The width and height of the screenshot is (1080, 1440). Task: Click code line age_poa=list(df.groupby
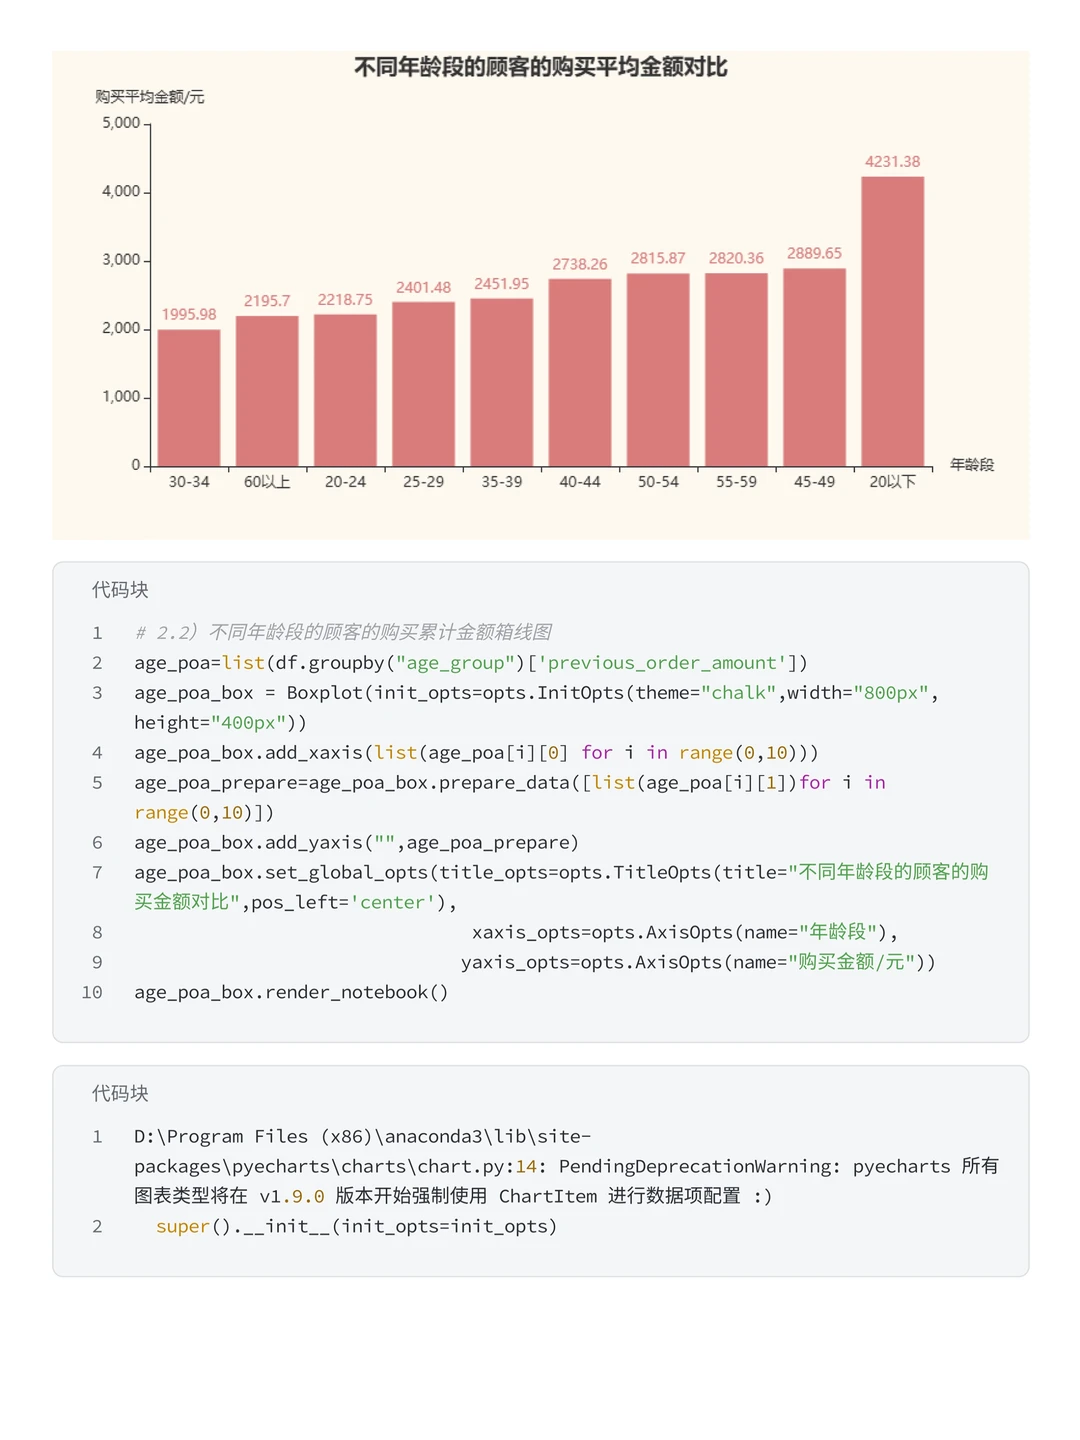coord(471,663)
